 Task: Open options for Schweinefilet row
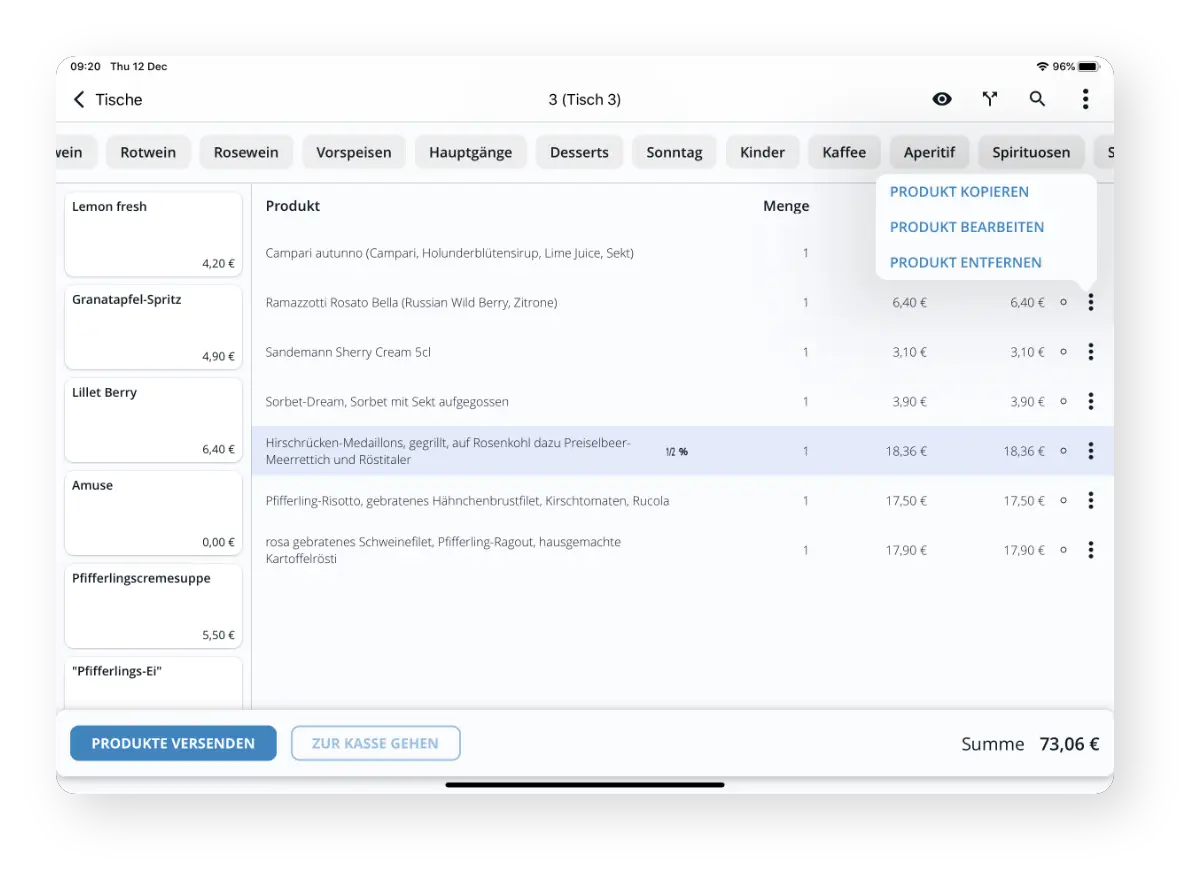[1090, 550]
